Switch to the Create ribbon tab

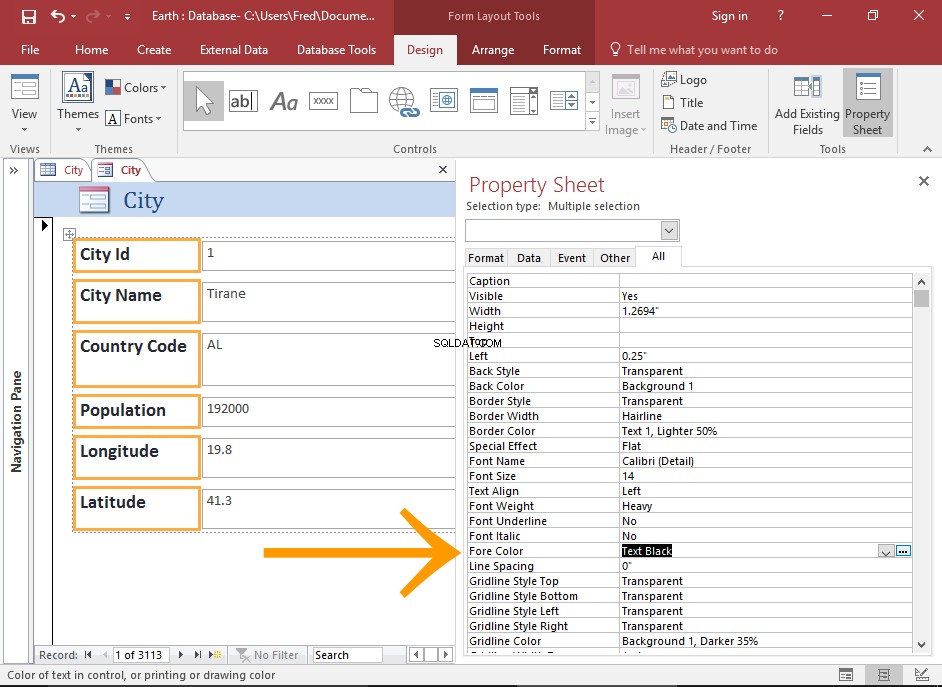coord(154,50)
